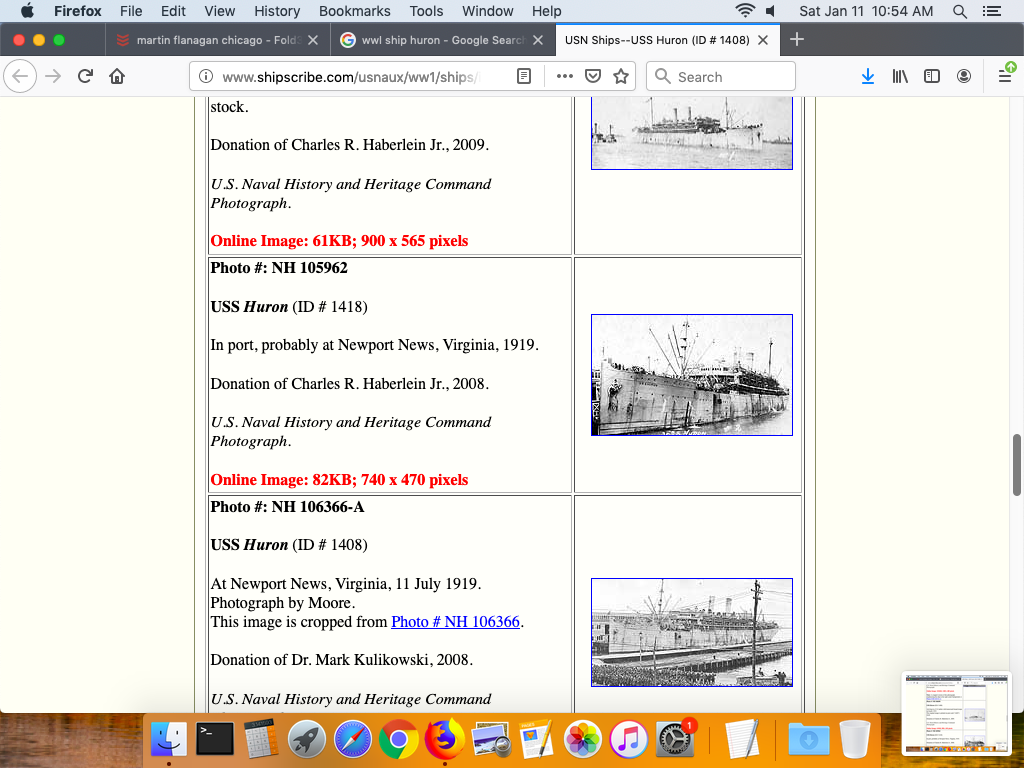Show the Library bookmarks and history icon
This screenshot has height=768, width=1024.
[x=900, y=77]
